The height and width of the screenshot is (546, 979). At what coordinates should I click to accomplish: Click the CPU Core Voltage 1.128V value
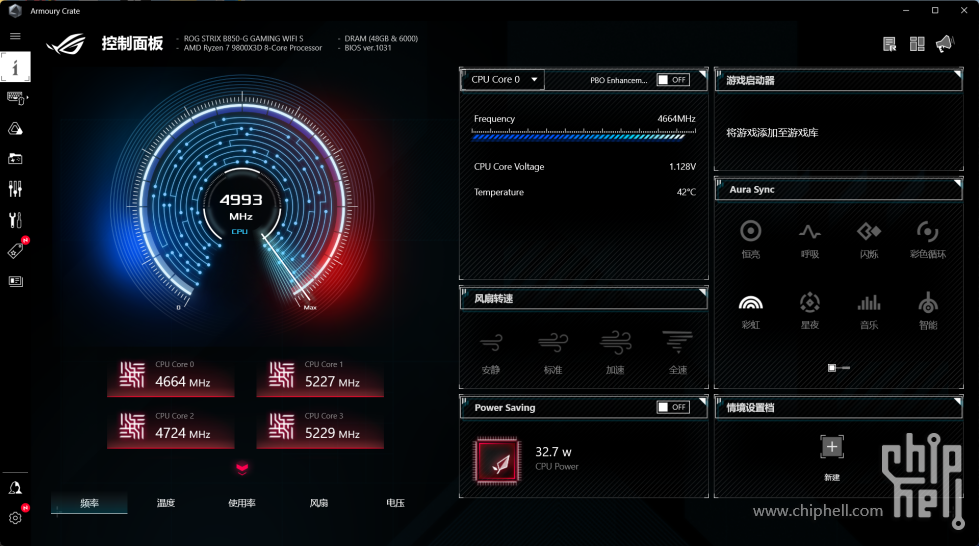tap(682, 167)
